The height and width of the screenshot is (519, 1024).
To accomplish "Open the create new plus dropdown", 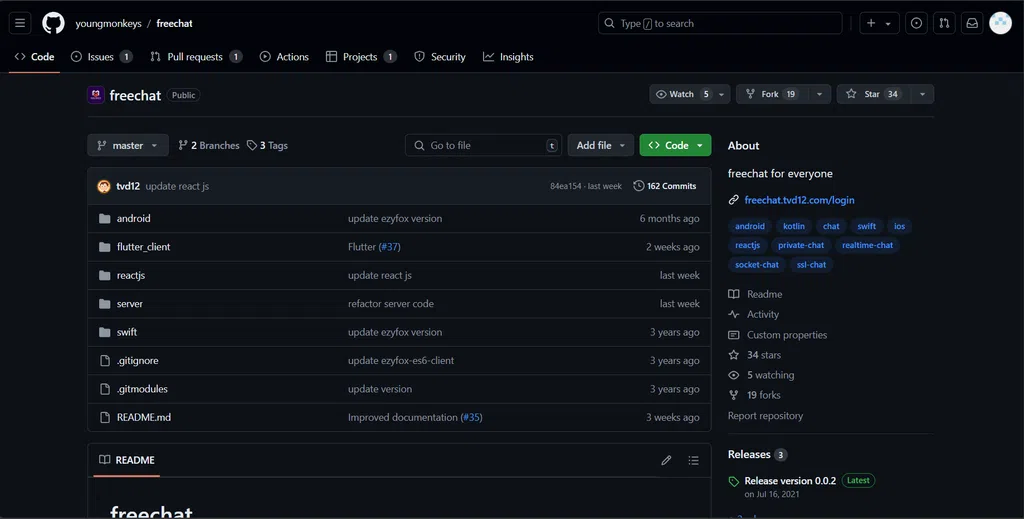I will click(879, 24).
